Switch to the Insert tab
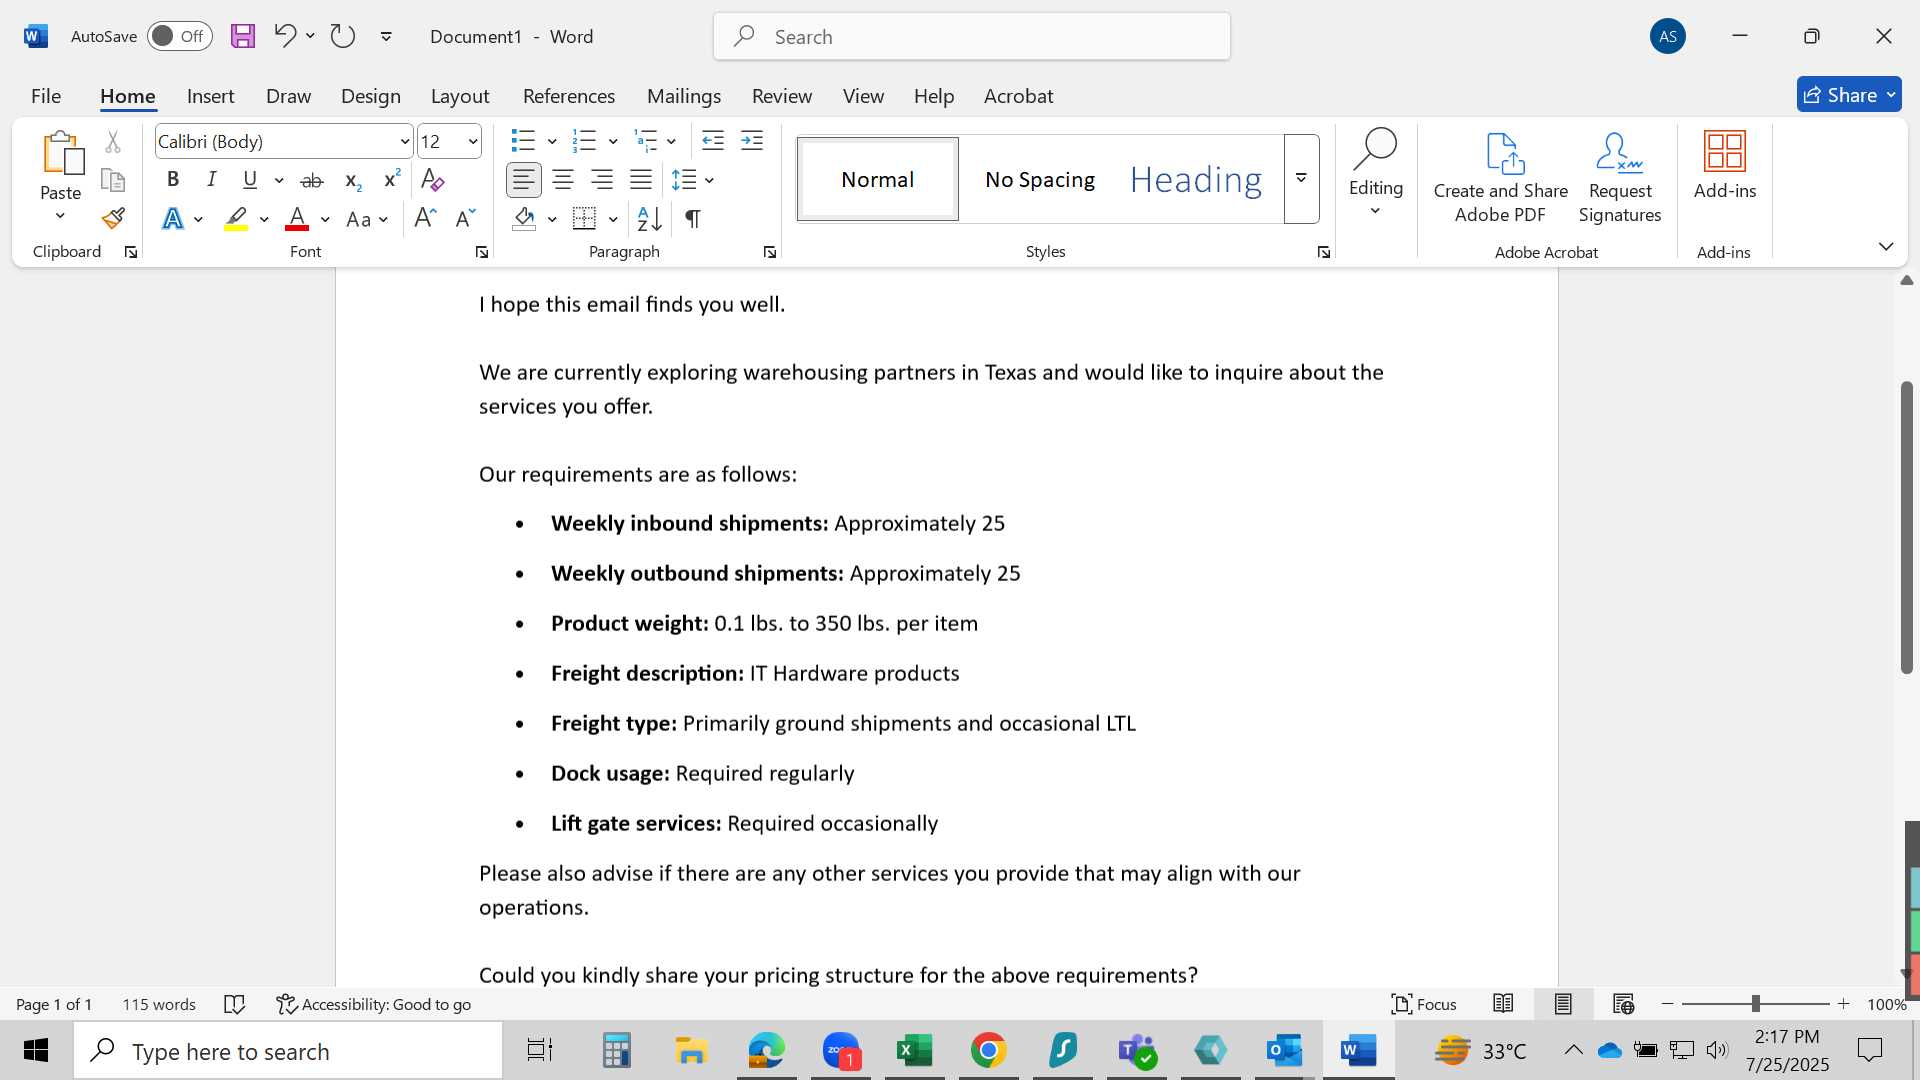The width and height of the screenshot is (1920, 1080). (x=210, y=95)
